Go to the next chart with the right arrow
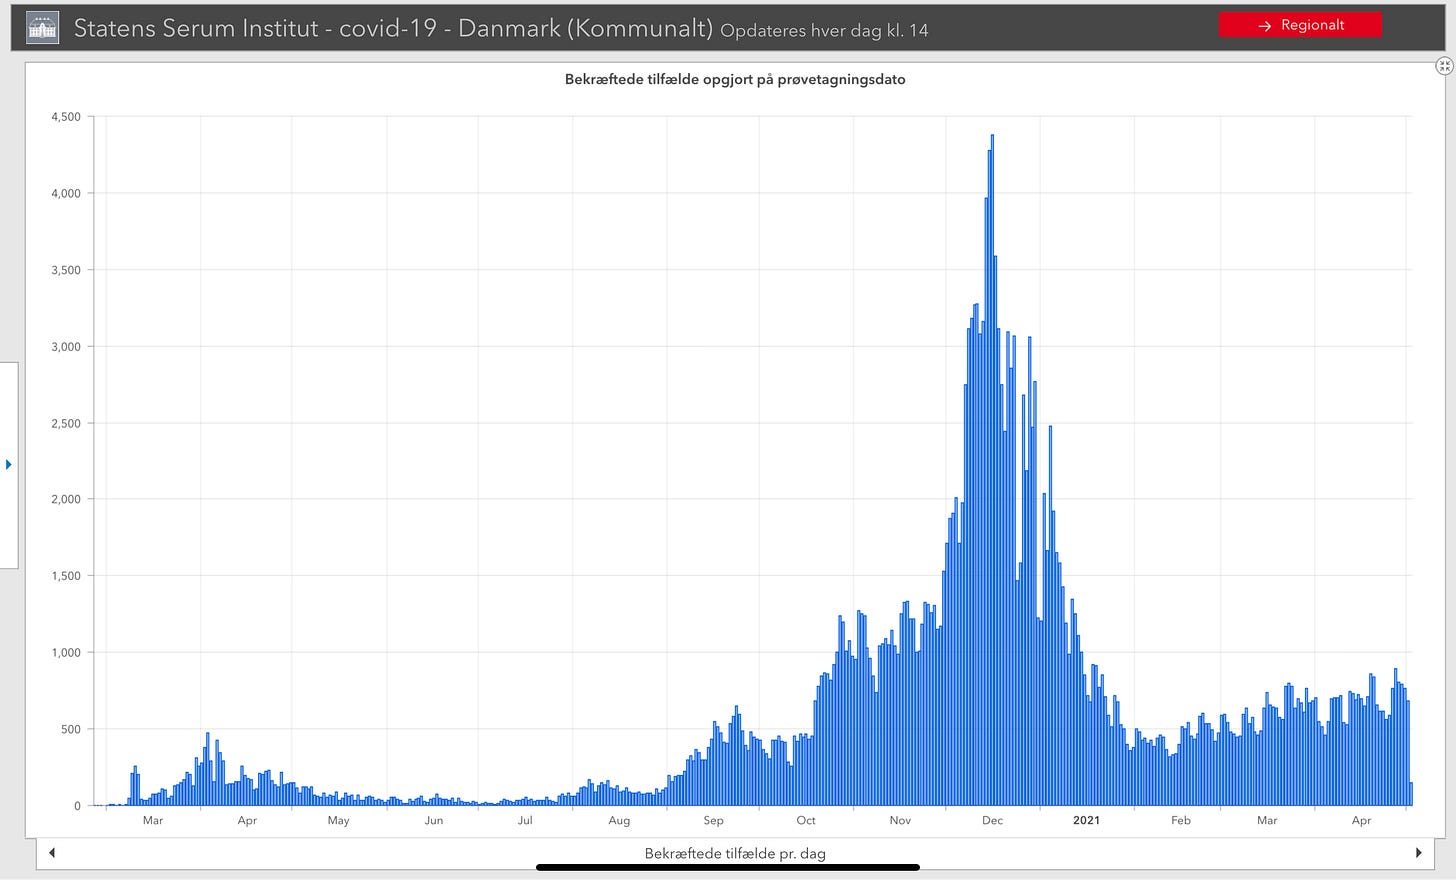 [1418, 853]
